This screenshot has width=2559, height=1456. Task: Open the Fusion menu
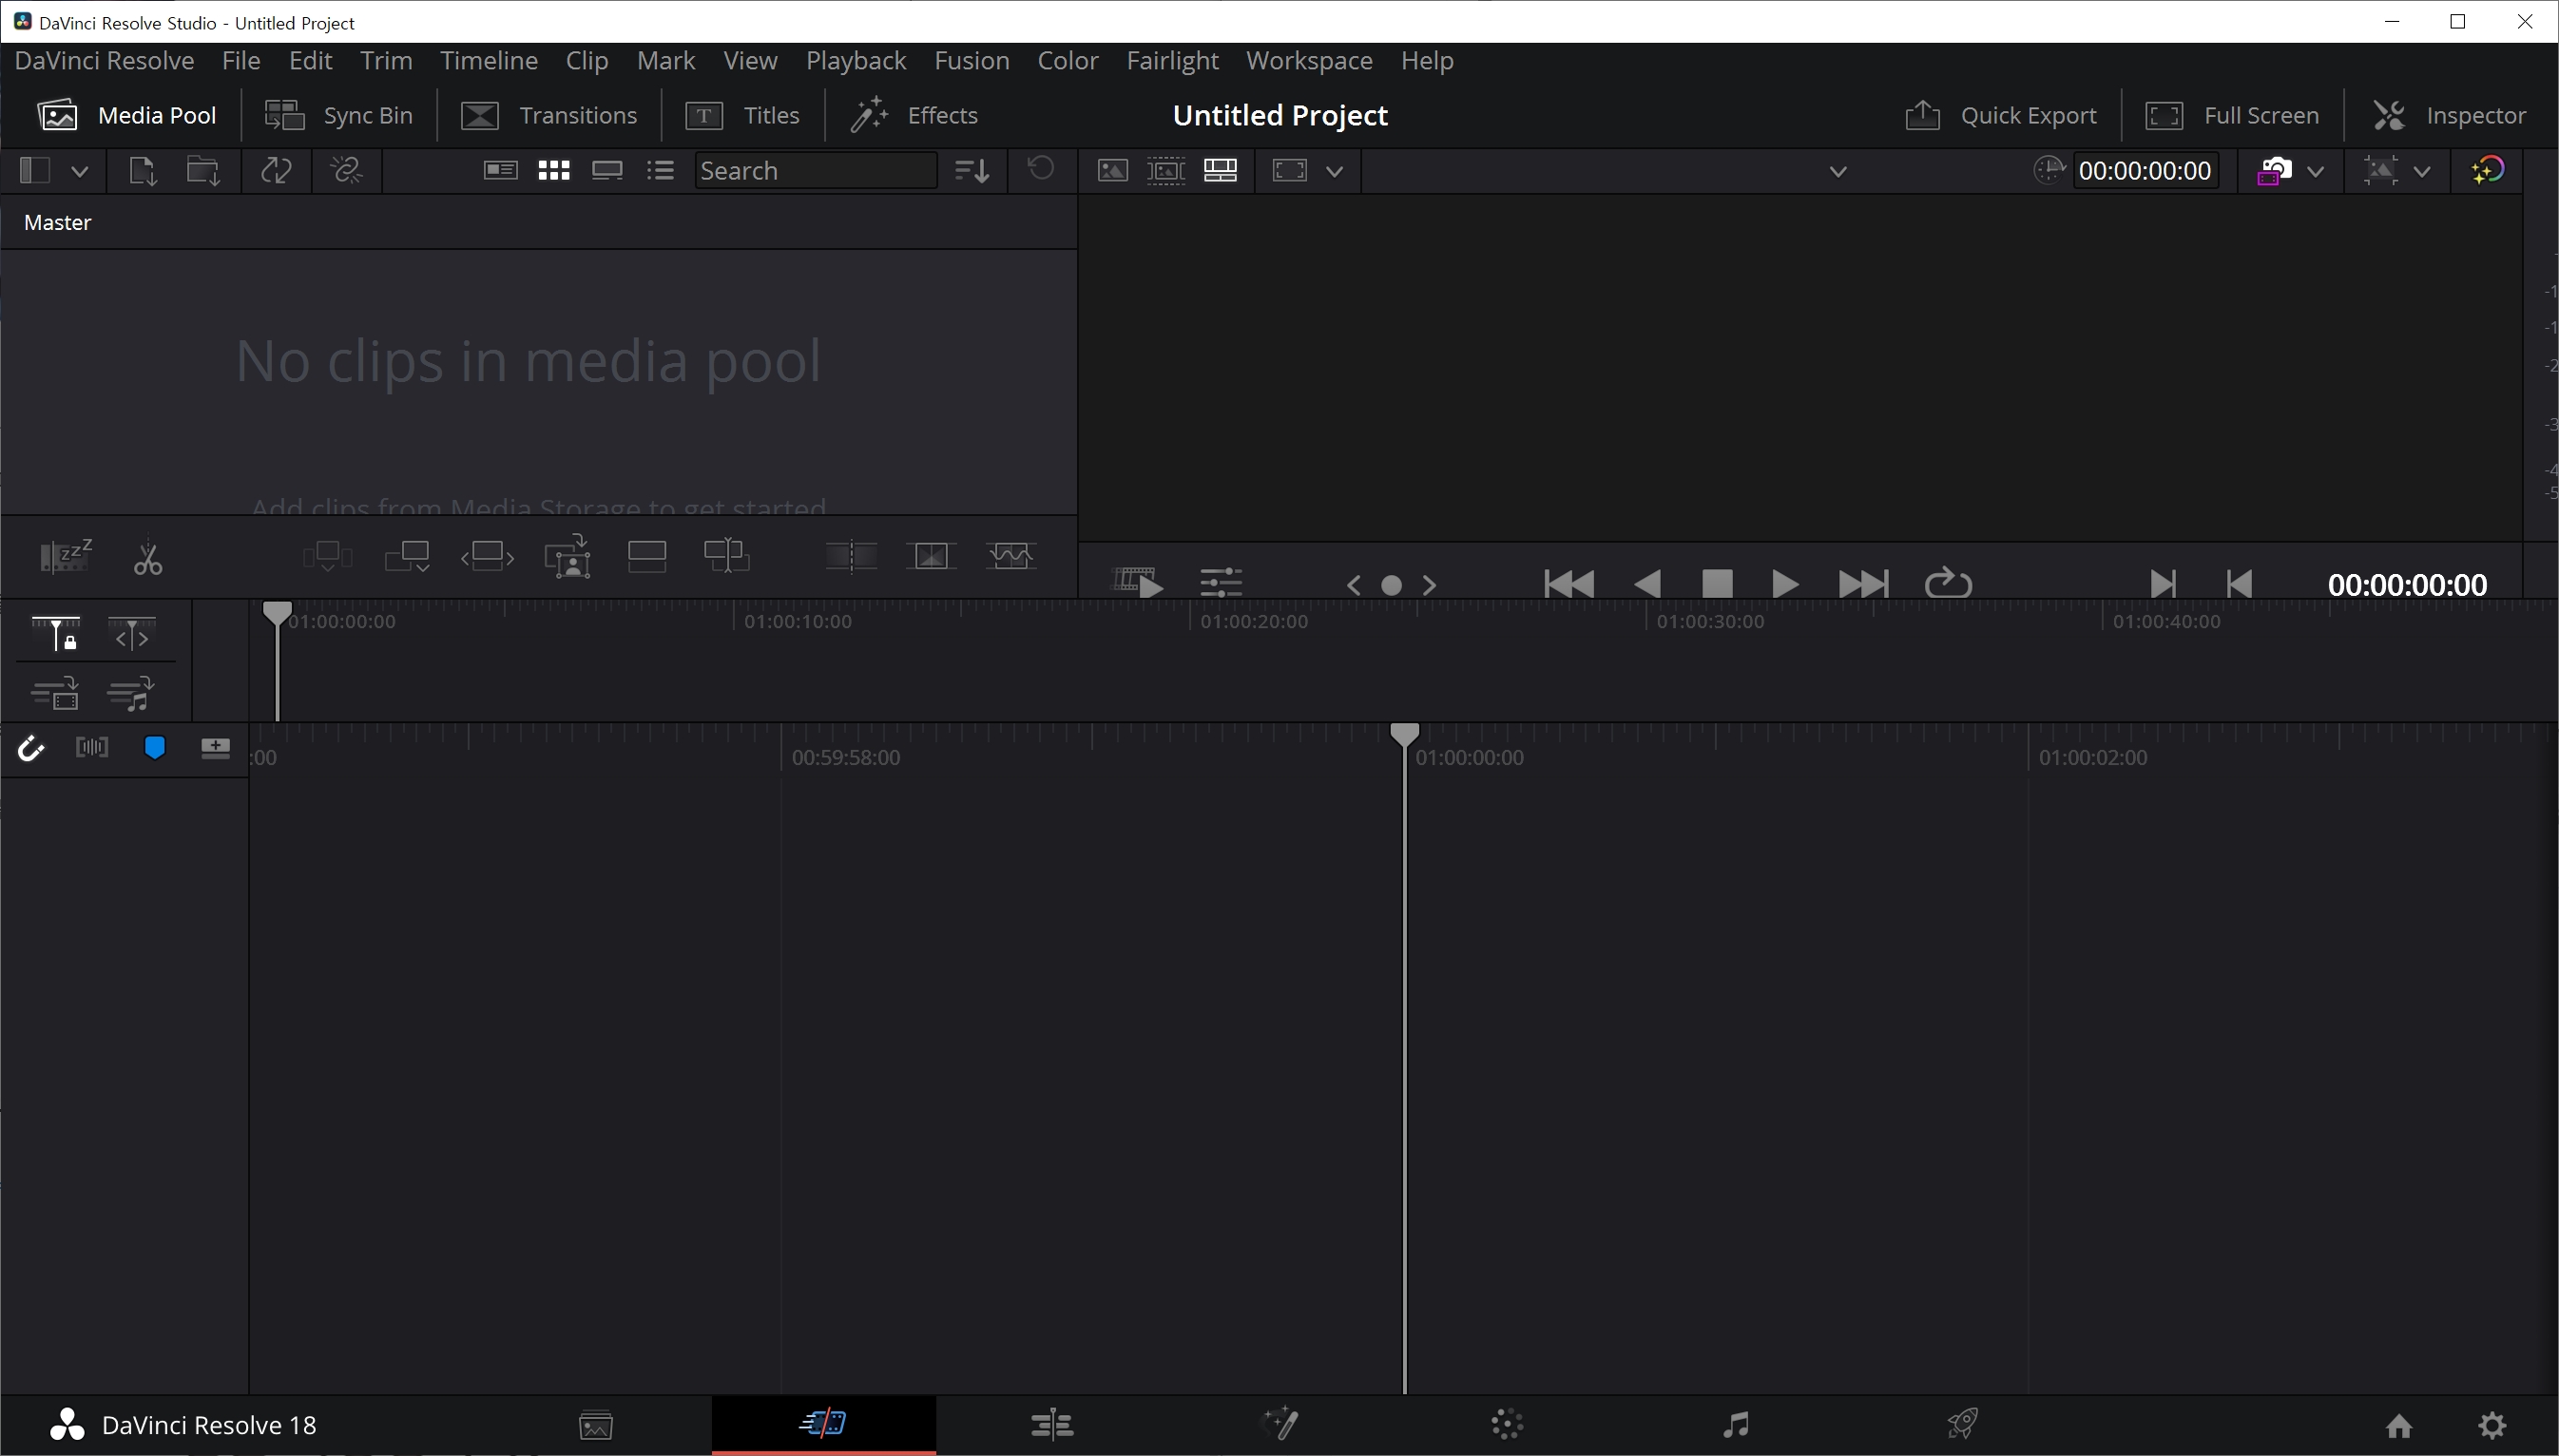tap(971, 61)
